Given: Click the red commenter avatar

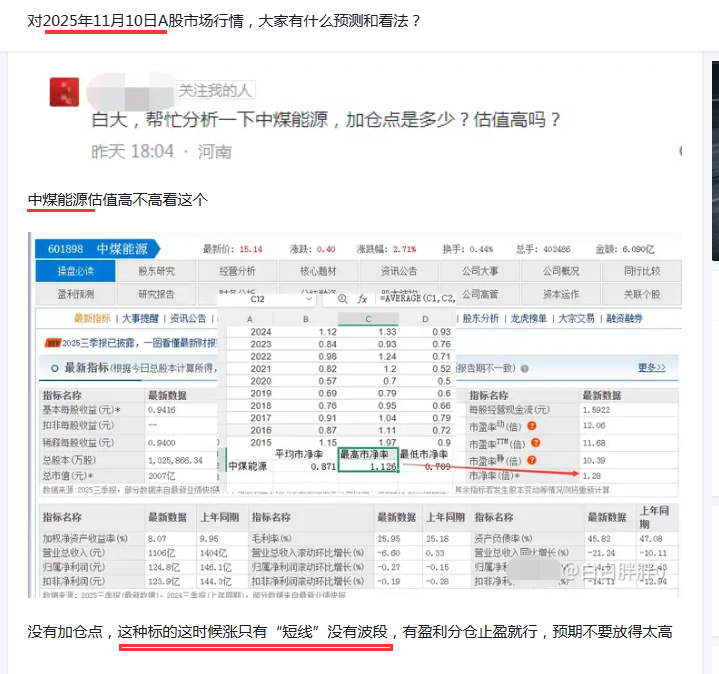Looking at the screenshot, I should coord(64,92).
